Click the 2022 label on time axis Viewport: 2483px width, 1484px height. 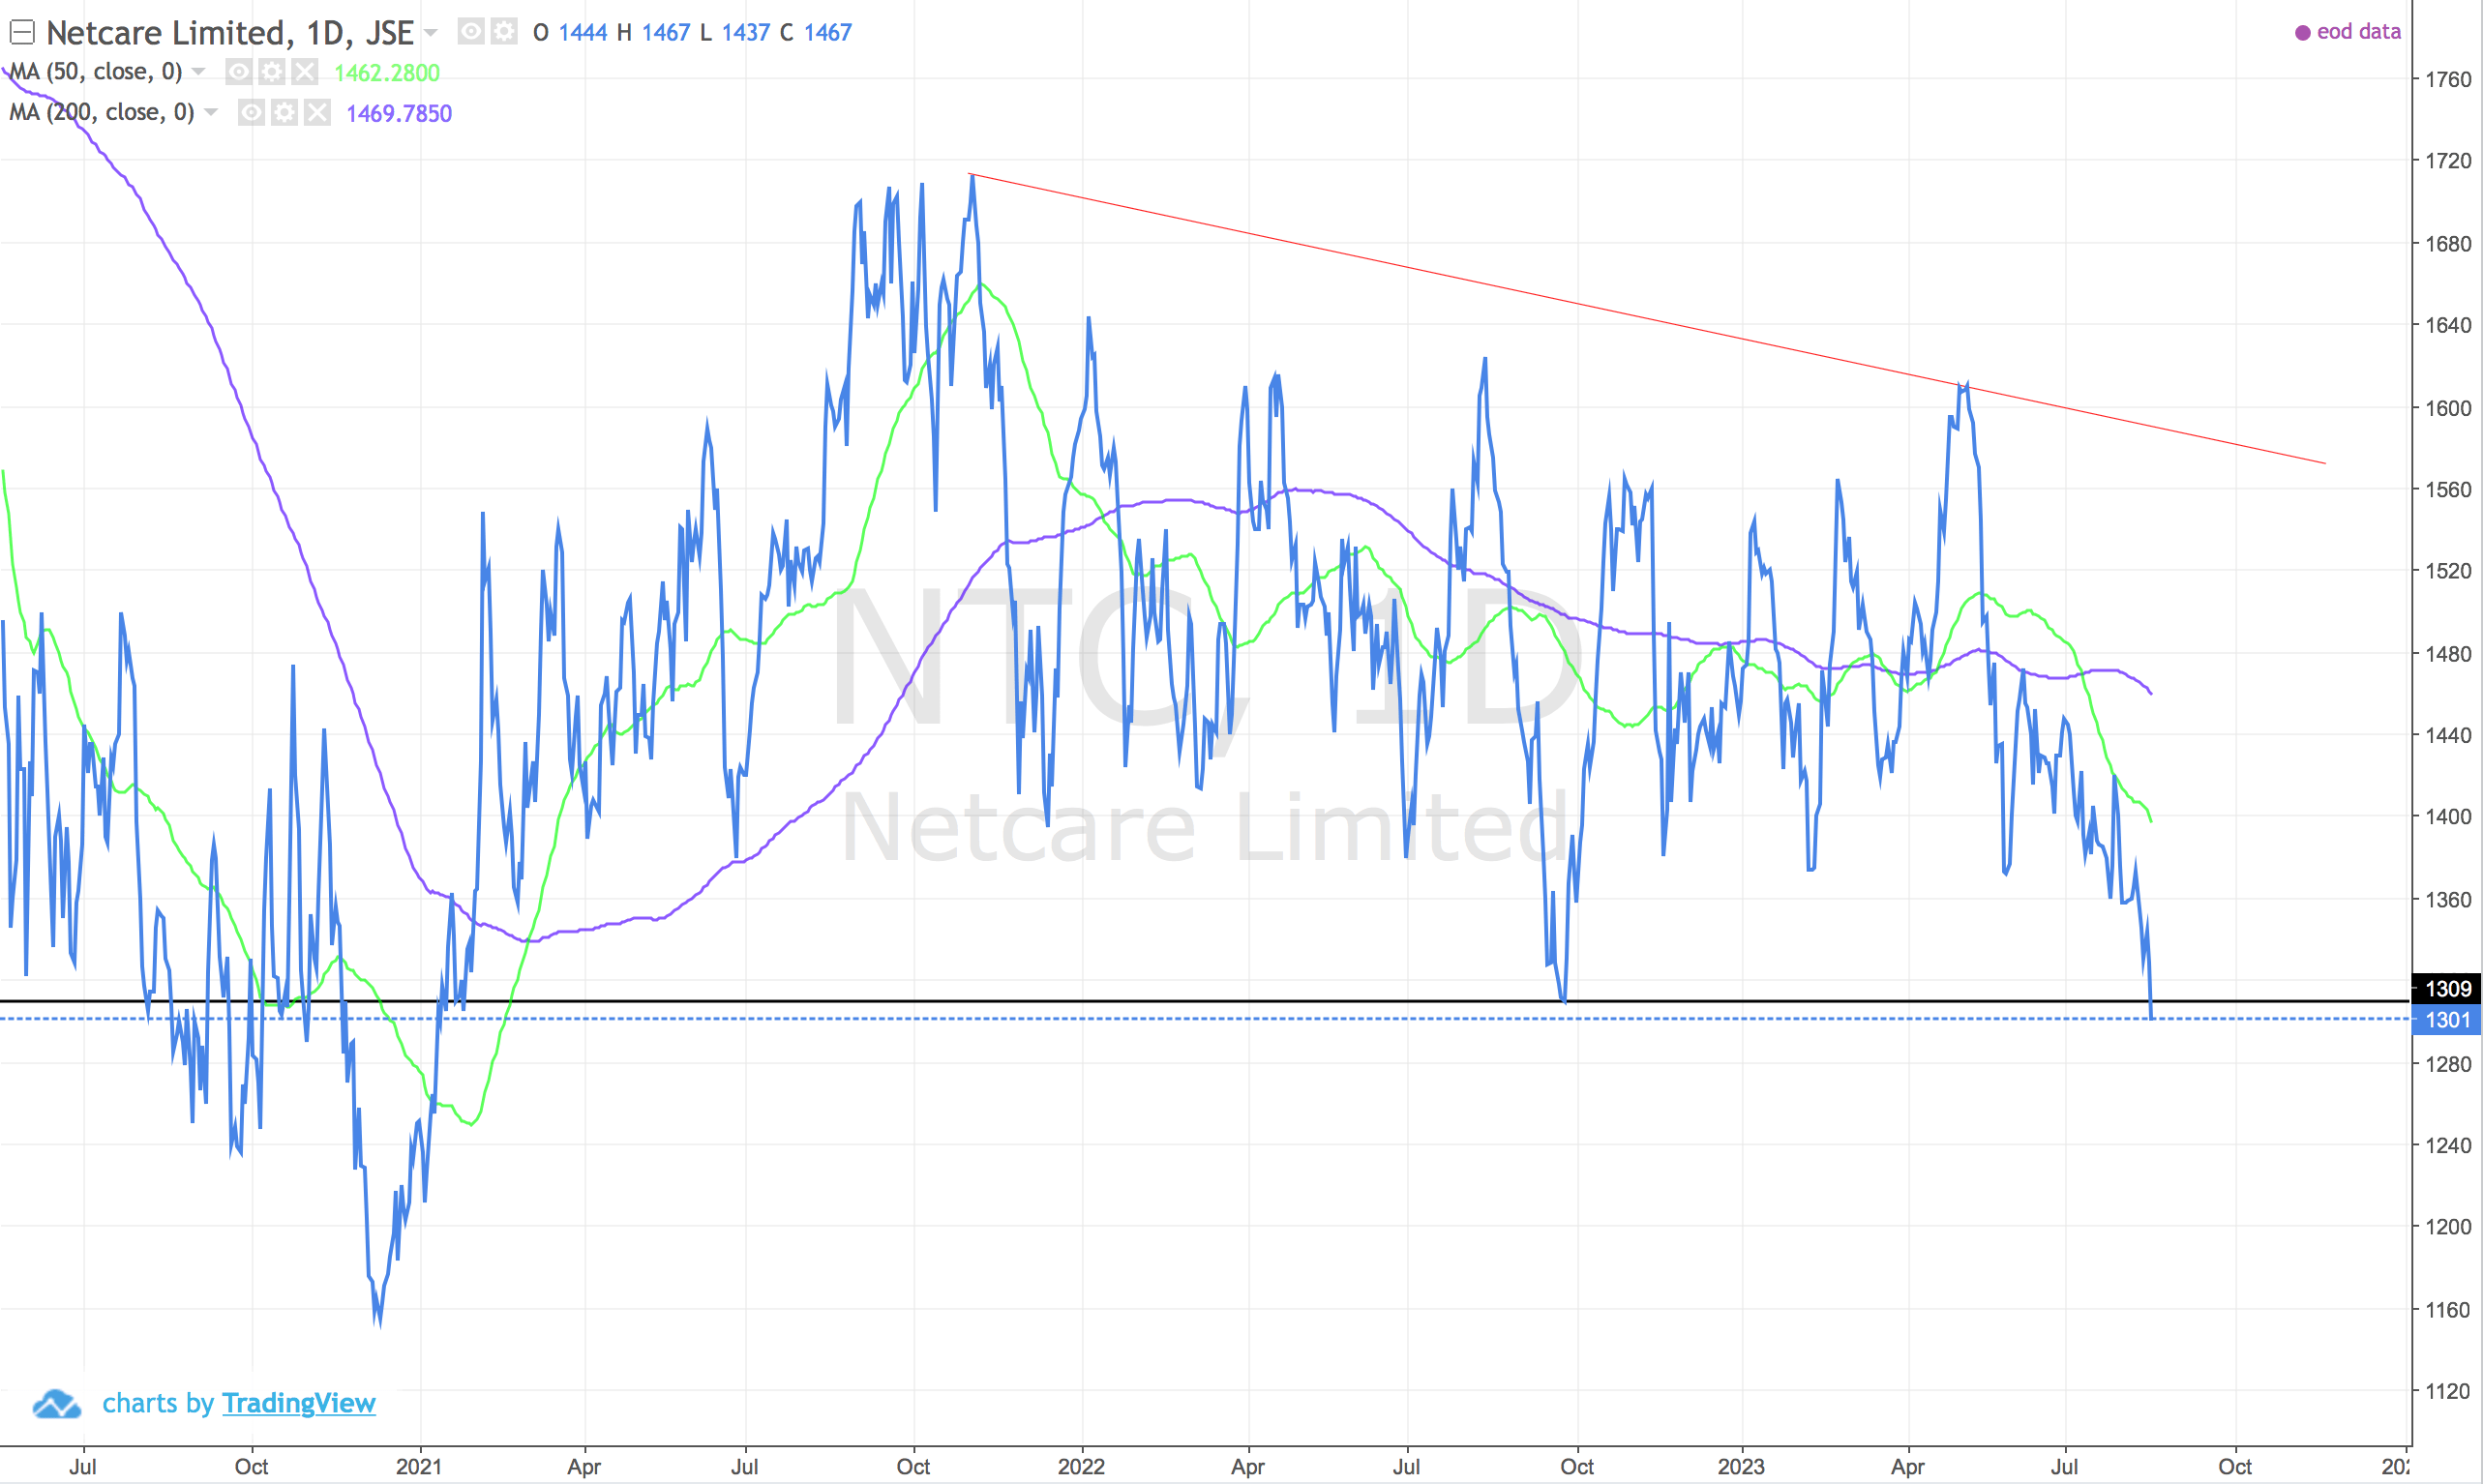tap(1081, 1467)
